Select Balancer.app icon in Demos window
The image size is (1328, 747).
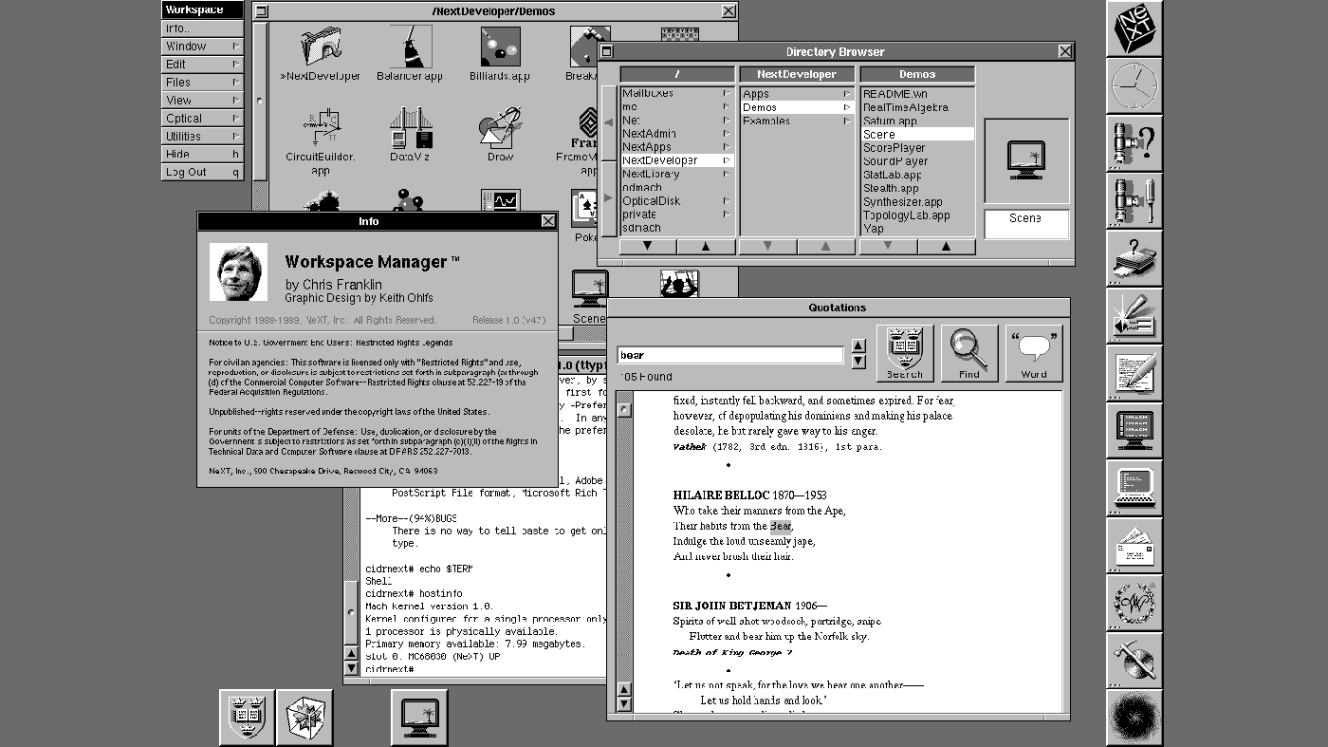click(x=410, y=47)
